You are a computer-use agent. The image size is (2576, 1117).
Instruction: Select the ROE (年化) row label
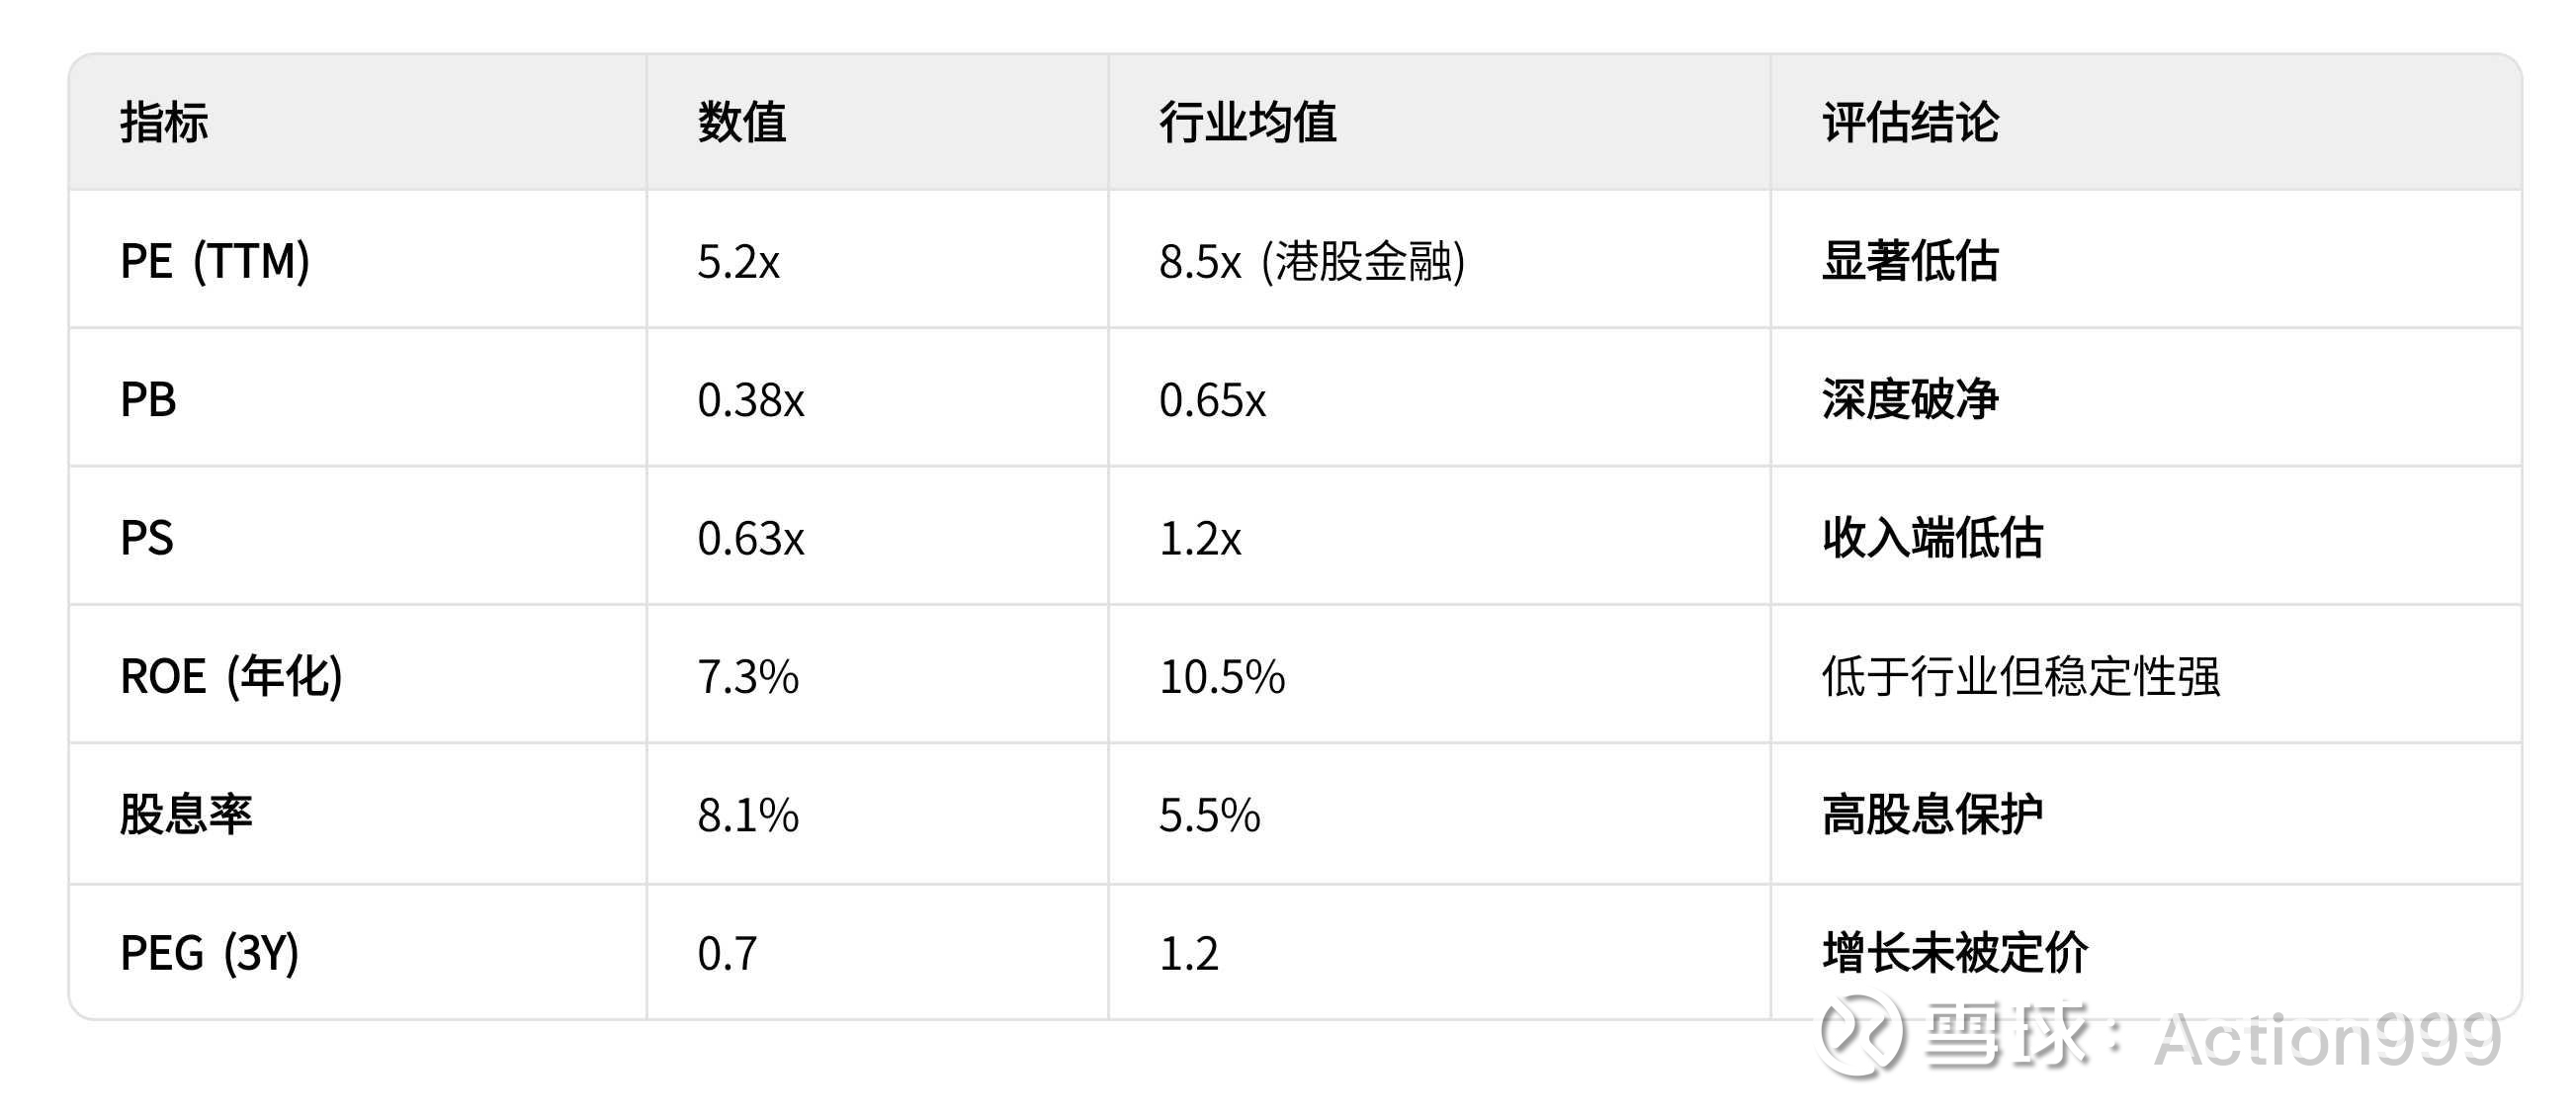(231, 676)
